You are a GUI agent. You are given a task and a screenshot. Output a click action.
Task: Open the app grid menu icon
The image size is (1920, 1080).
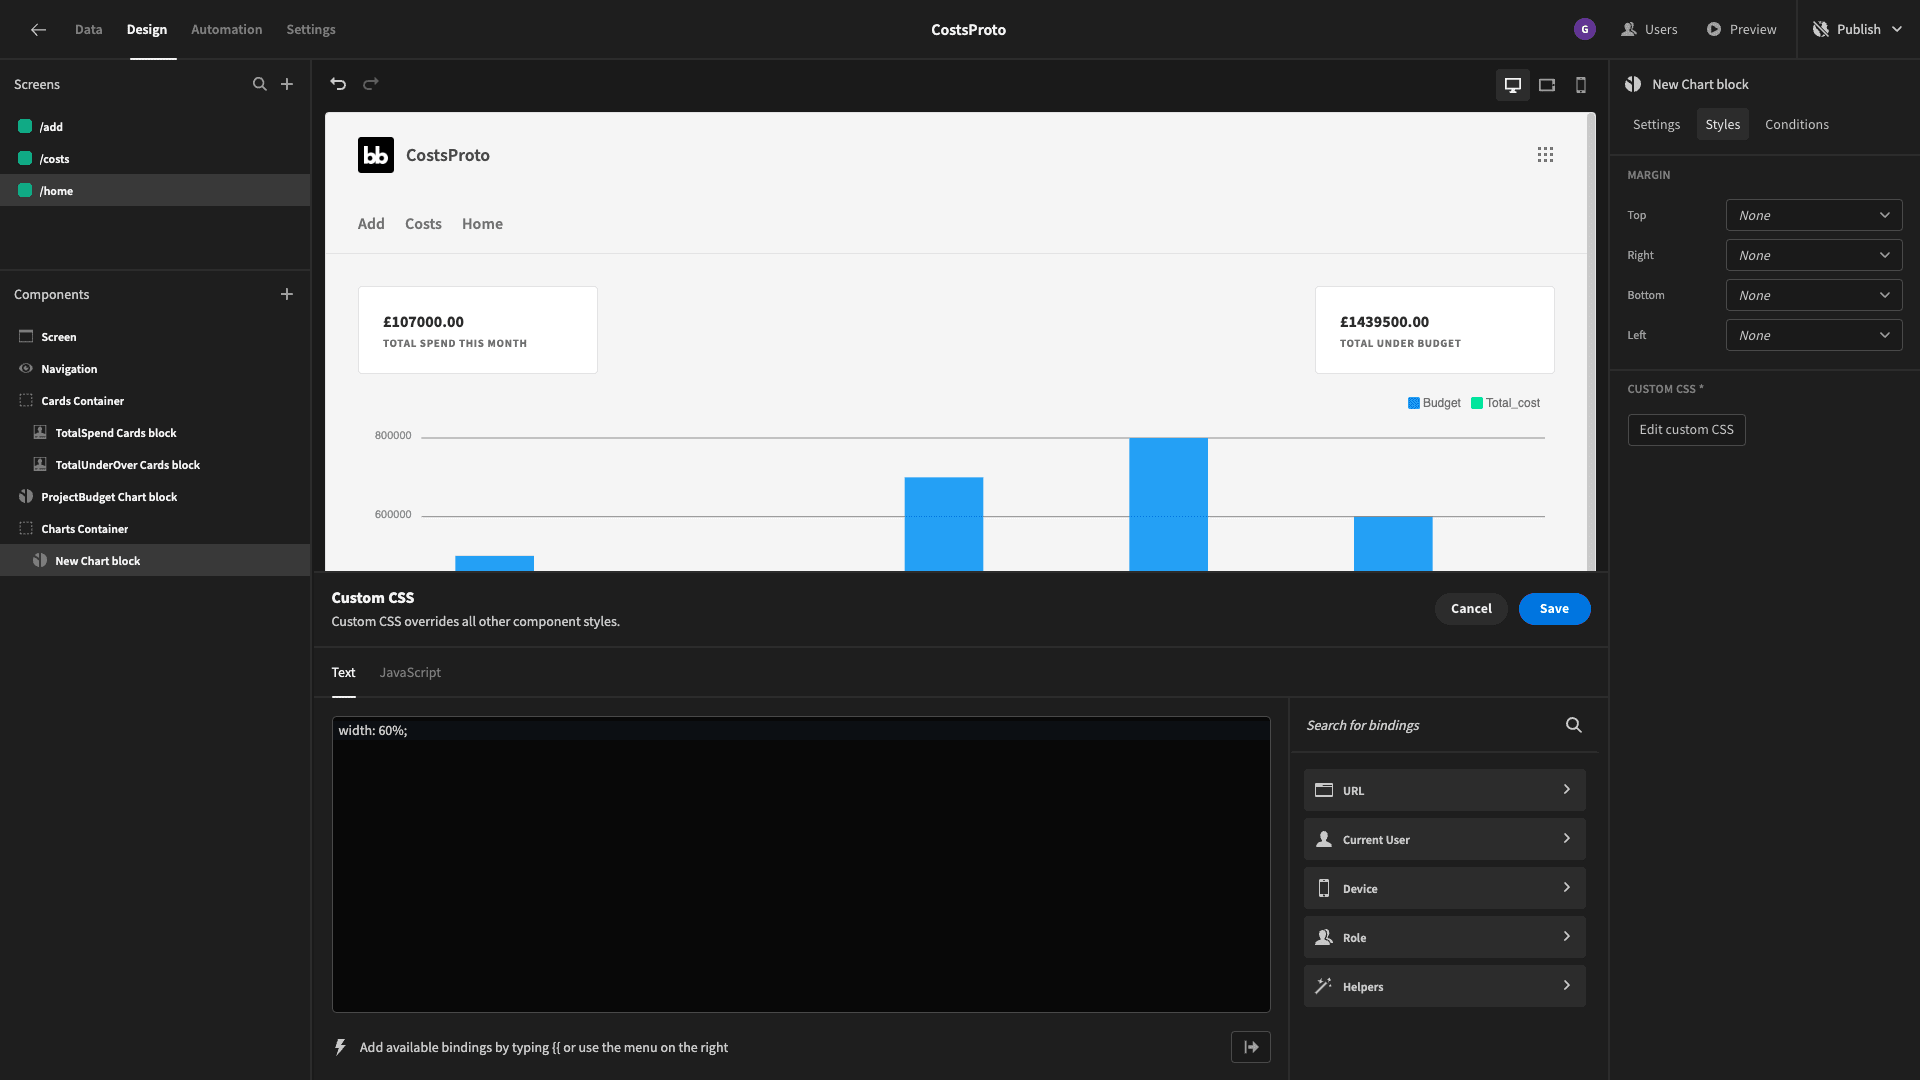(x=1545, y=154)
